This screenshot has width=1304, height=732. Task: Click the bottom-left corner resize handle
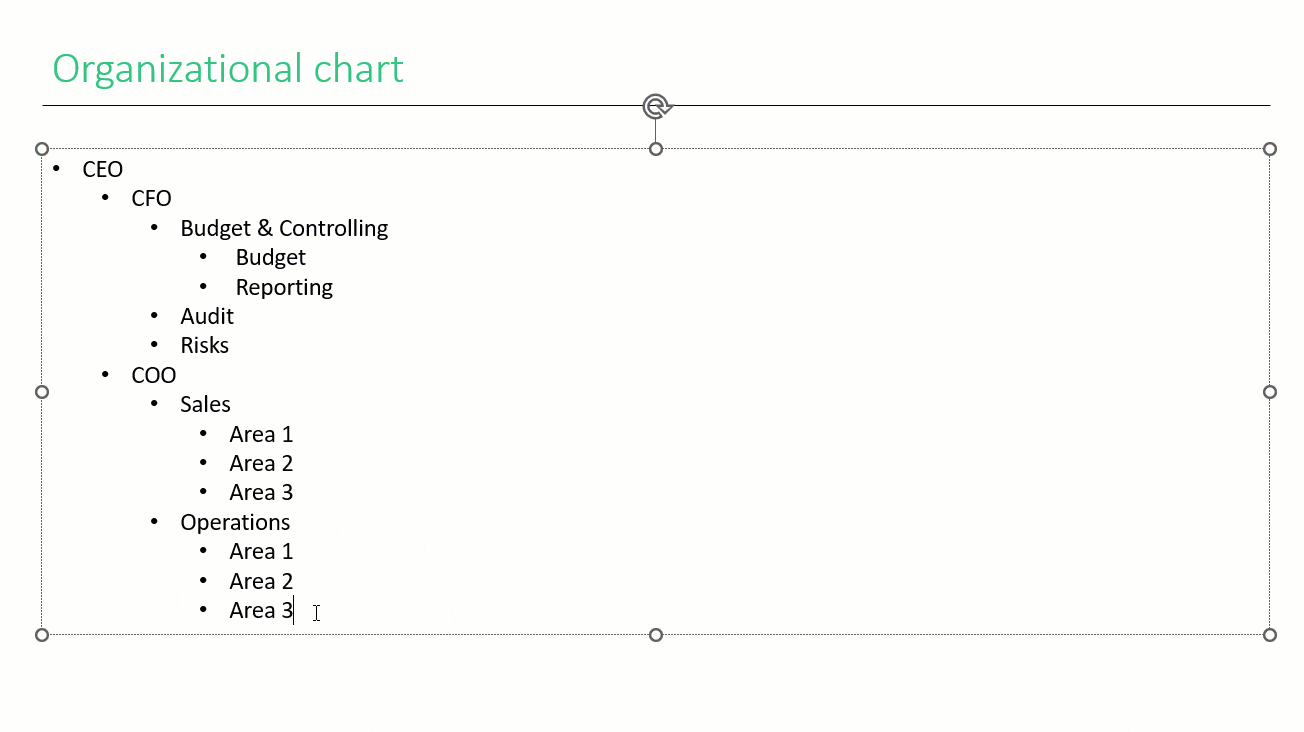[42, 635]
